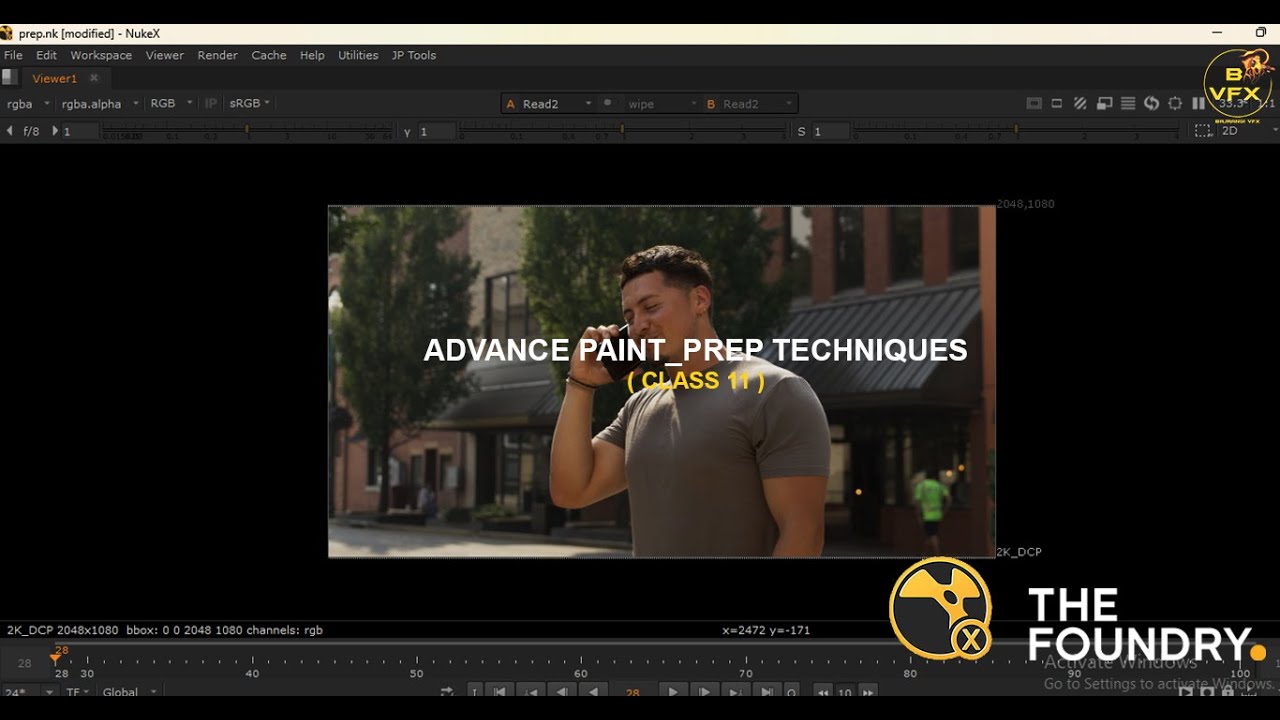The image size is (1280, 720).
Task: Click the timeline start frame field 28
Action: pos(24,662)
